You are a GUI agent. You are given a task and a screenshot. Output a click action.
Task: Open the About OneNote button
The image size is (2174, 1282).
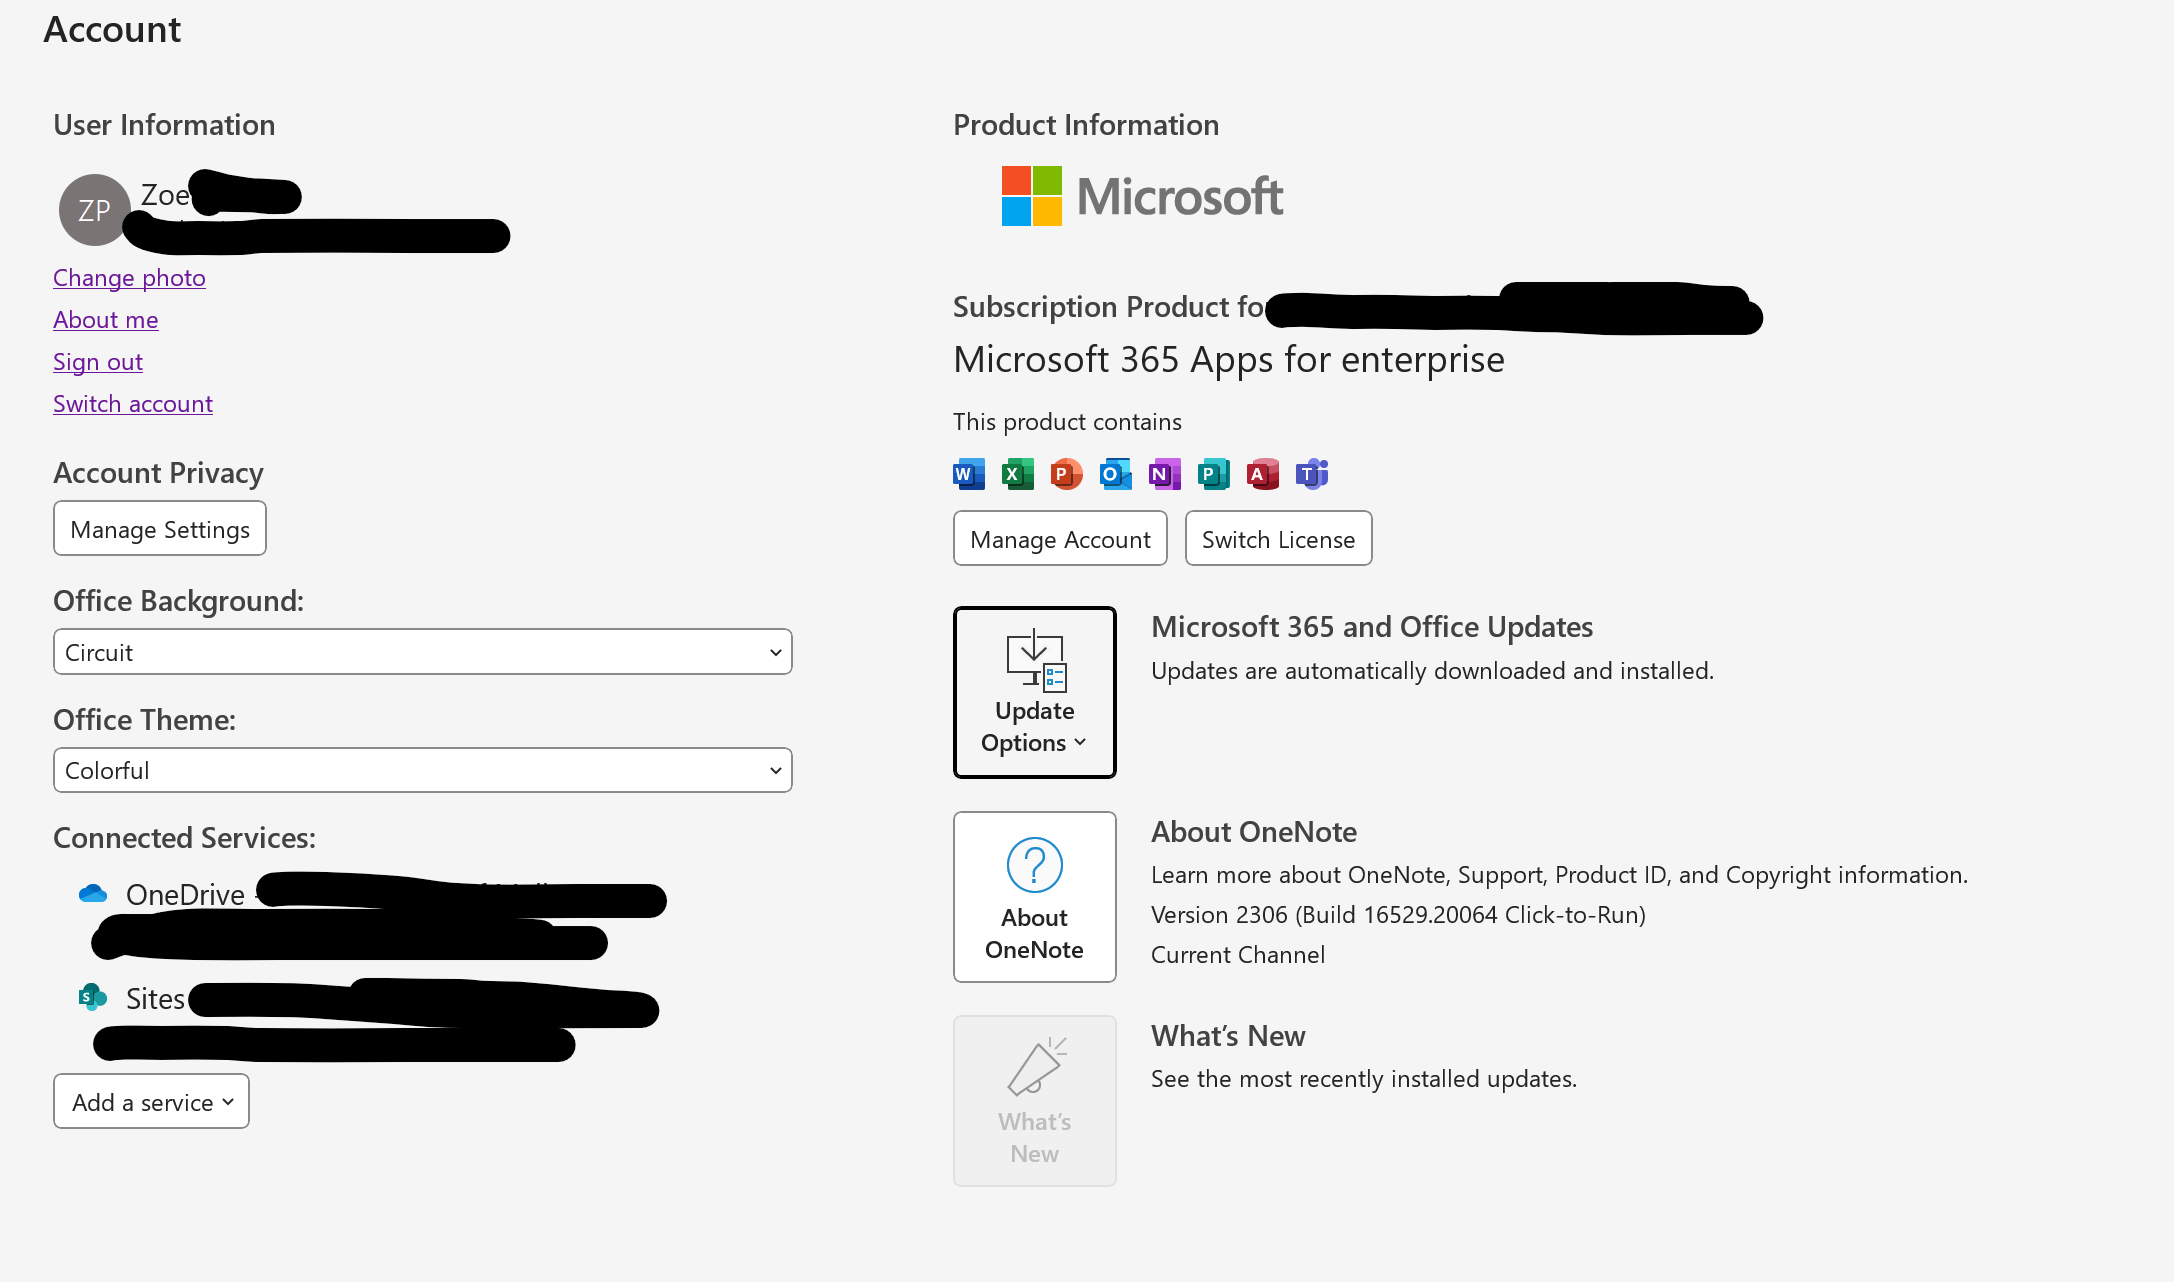coord(1034,897)
